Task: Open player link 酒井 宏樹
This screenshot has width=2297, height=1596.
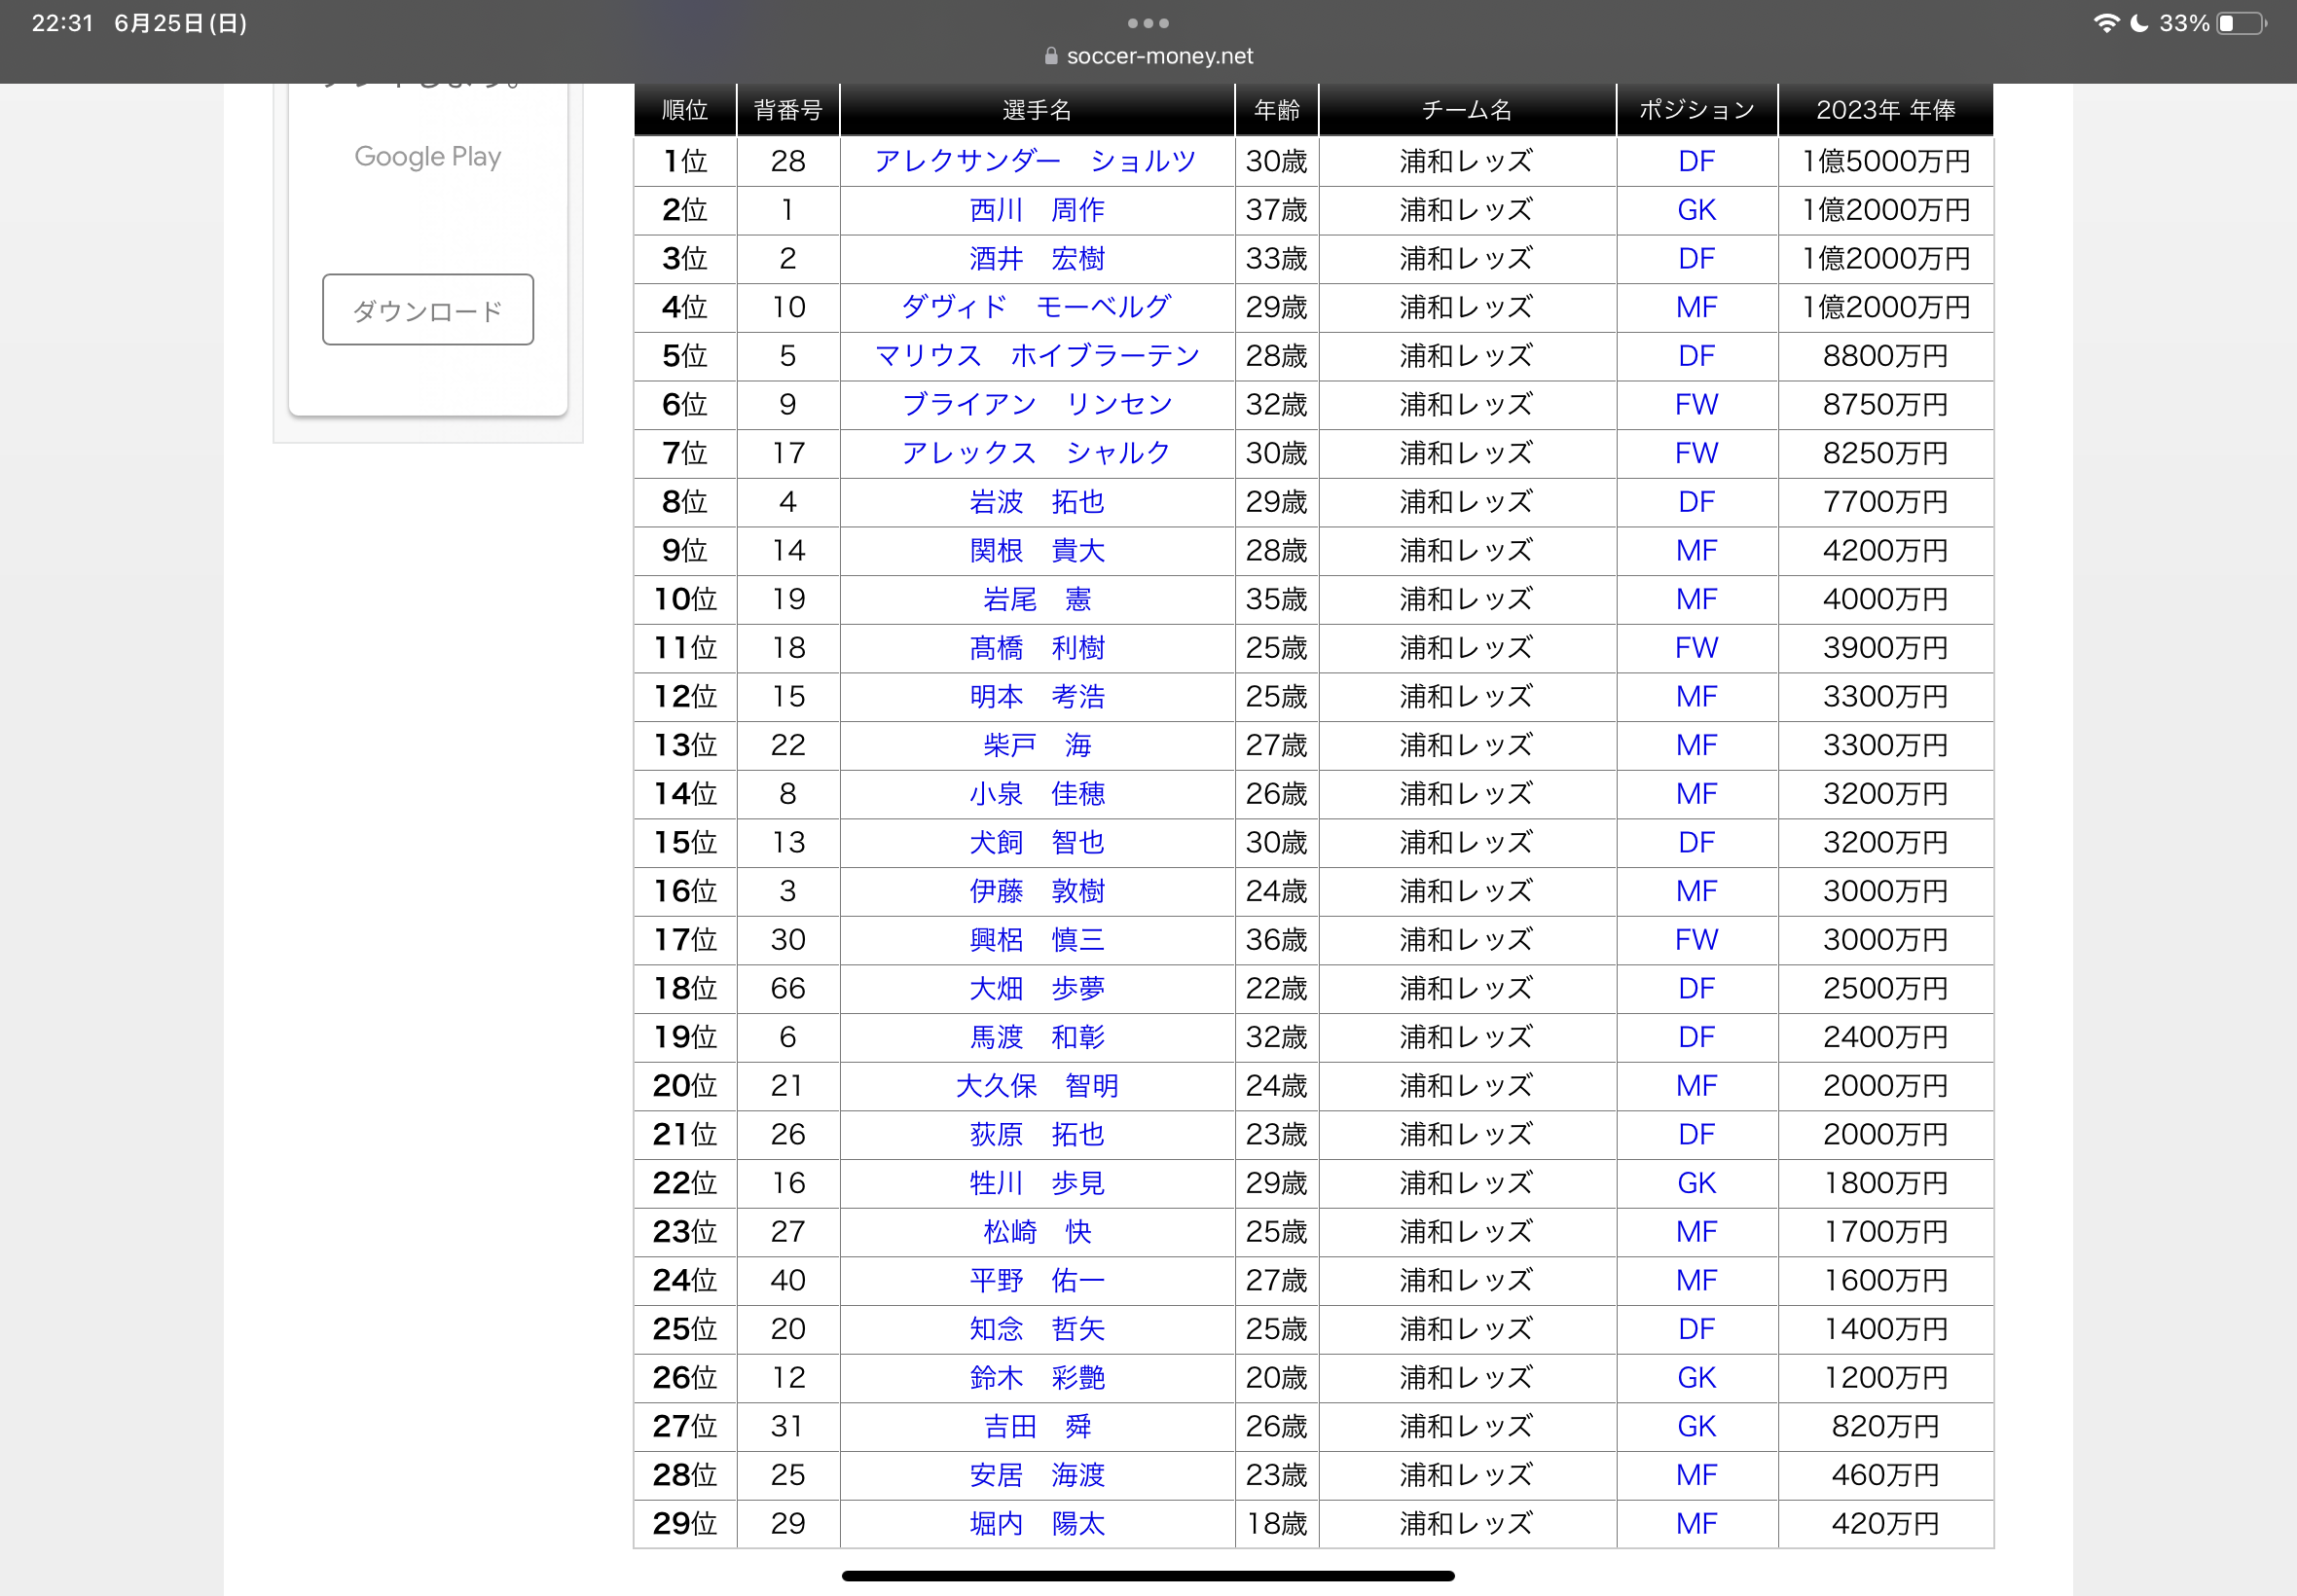Action: [1036, 259]
